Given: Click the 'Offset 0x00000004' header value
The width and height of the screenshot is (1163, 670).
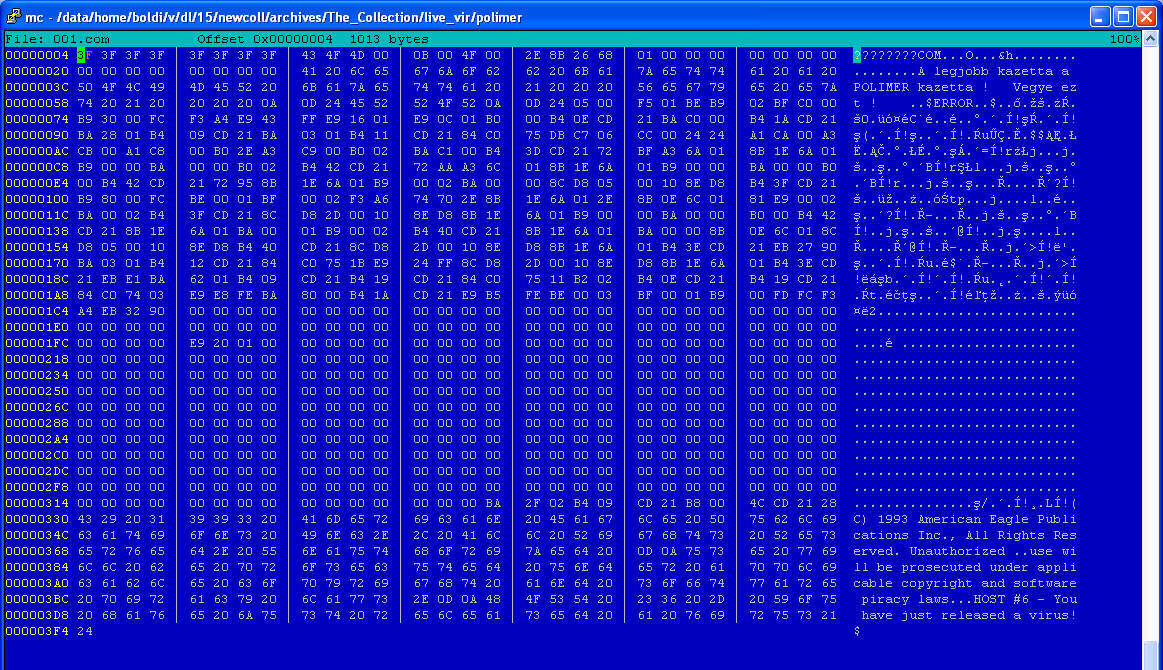Looking at the screenshot, I should (x=265, y=39).
